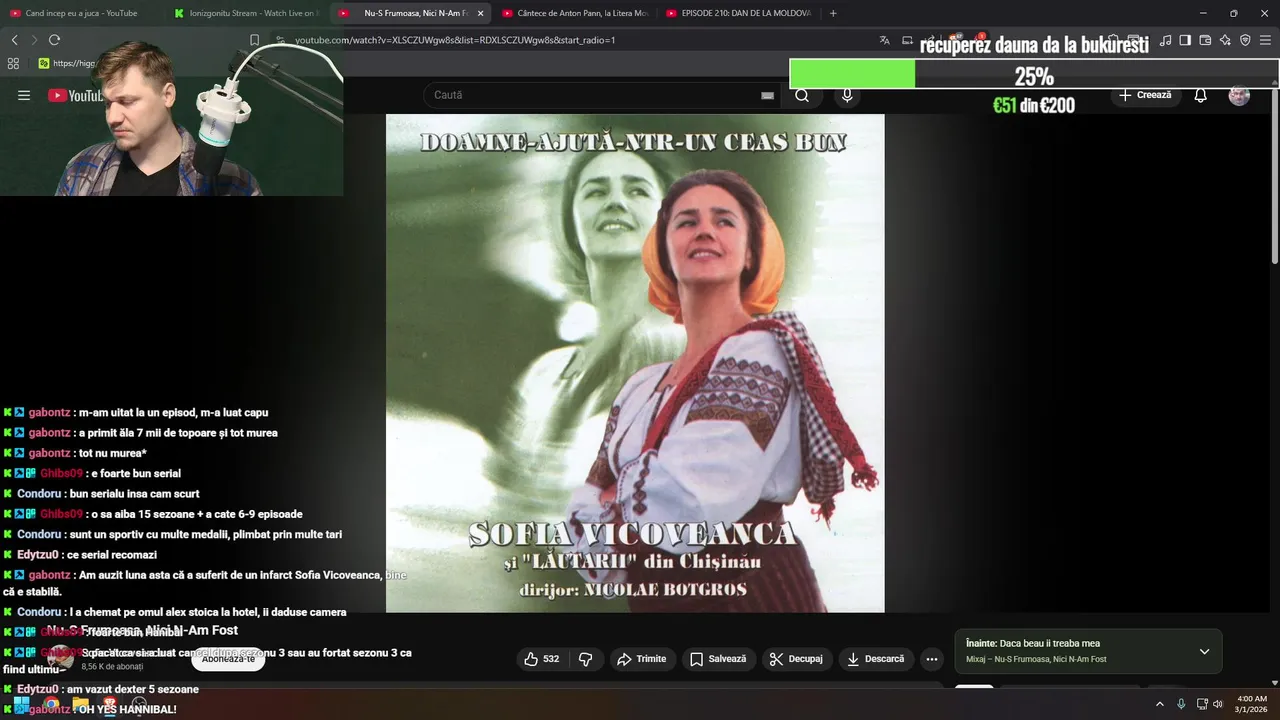Viewport: 1280px width, 720px height.
Task: Click the magnifier search button
Action: (802, 95)
